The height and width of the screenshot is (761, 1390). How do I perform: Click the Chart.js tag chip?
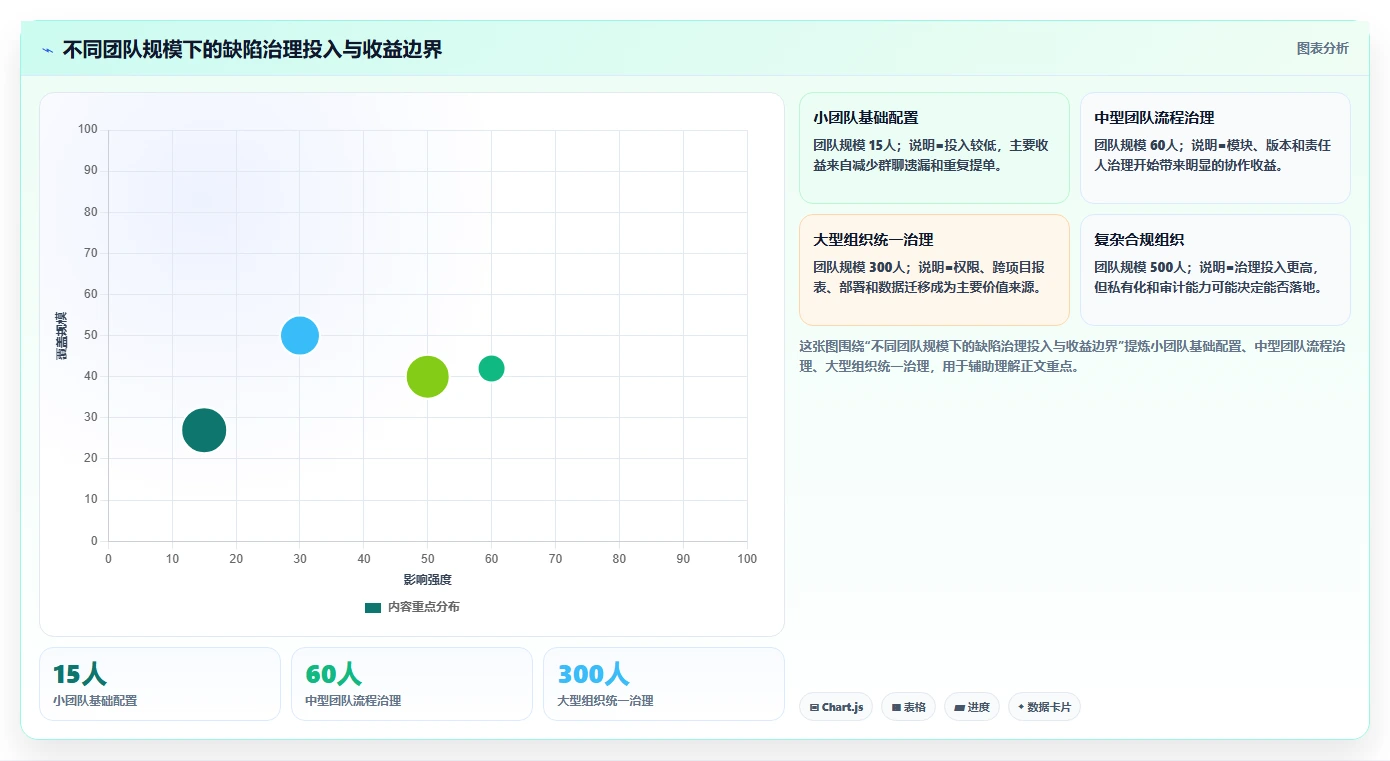coord(836,707)
